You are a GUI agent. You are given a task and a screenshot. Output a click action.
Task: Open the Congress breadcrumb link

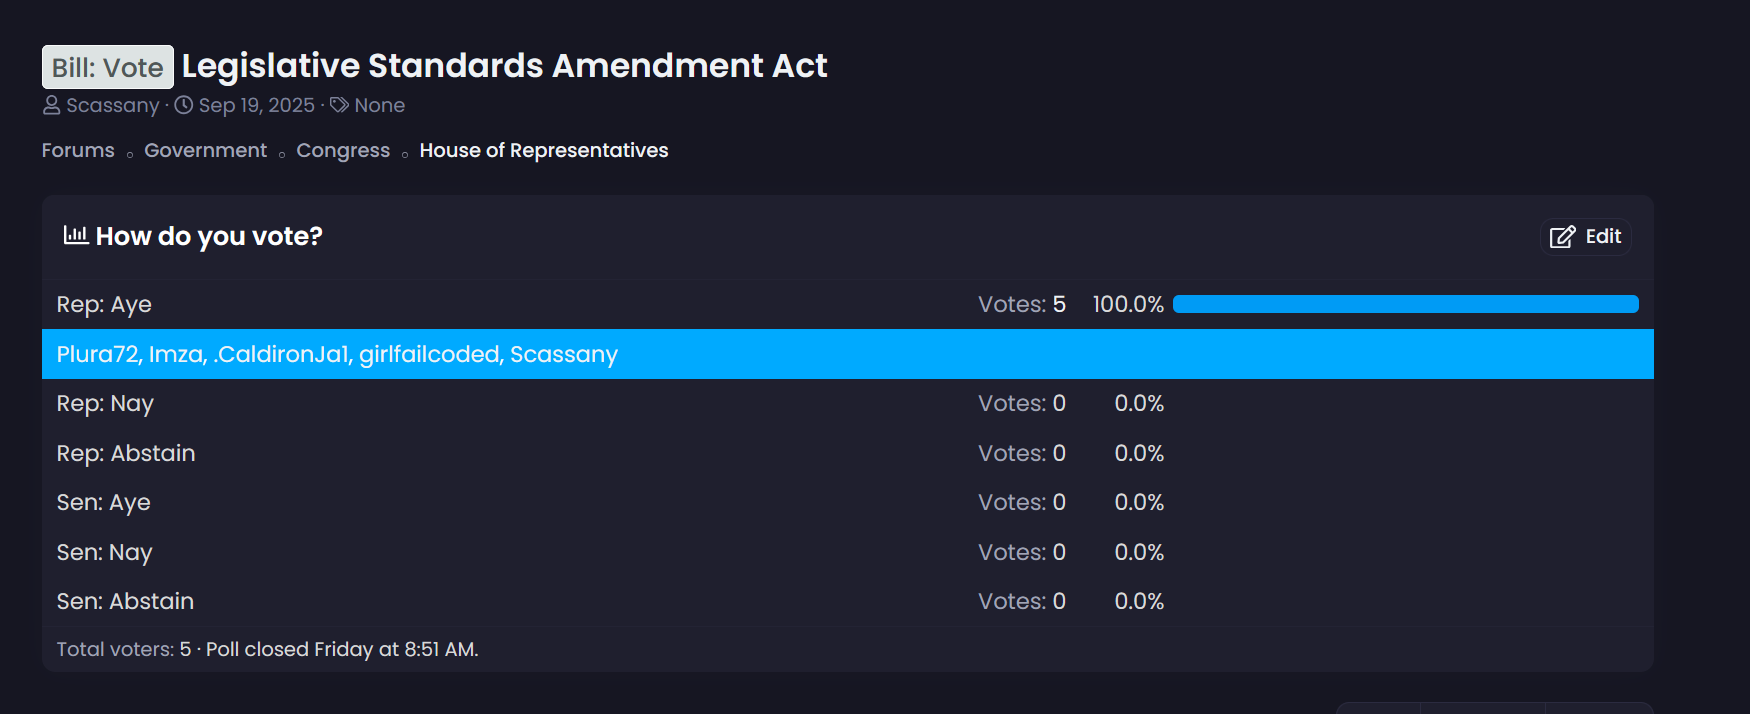coord(343,150)
